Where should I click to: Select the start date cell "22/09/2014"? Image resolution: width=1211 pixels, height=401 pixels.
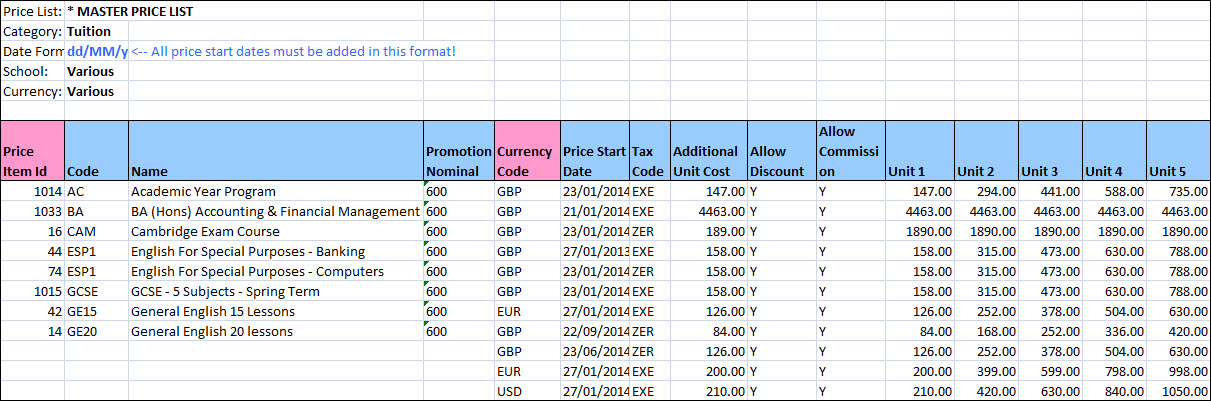coord(594,331)
